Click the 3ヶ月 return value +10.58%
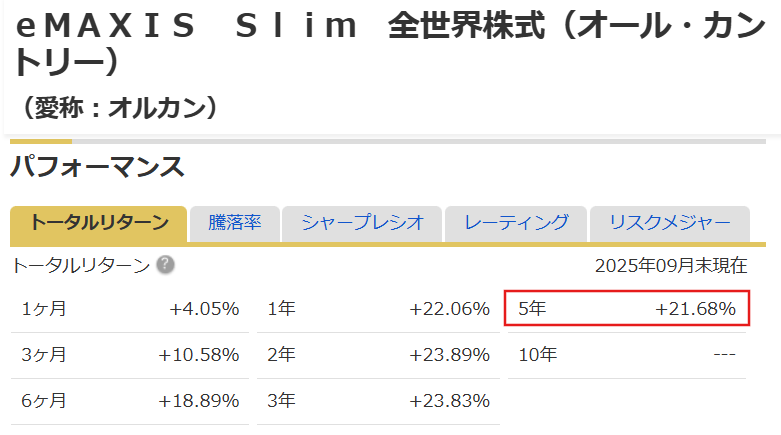Viewport: 781px width, 435px height. (198, 355)
